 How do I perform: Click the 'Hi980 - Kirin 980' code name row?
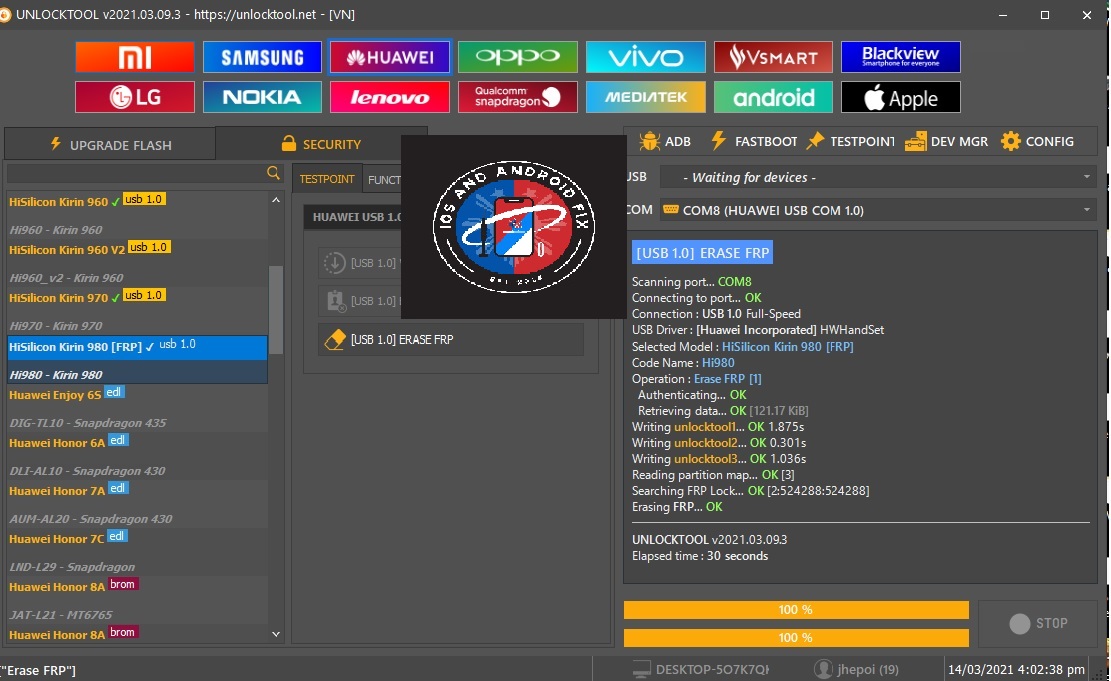click(137, 374)
